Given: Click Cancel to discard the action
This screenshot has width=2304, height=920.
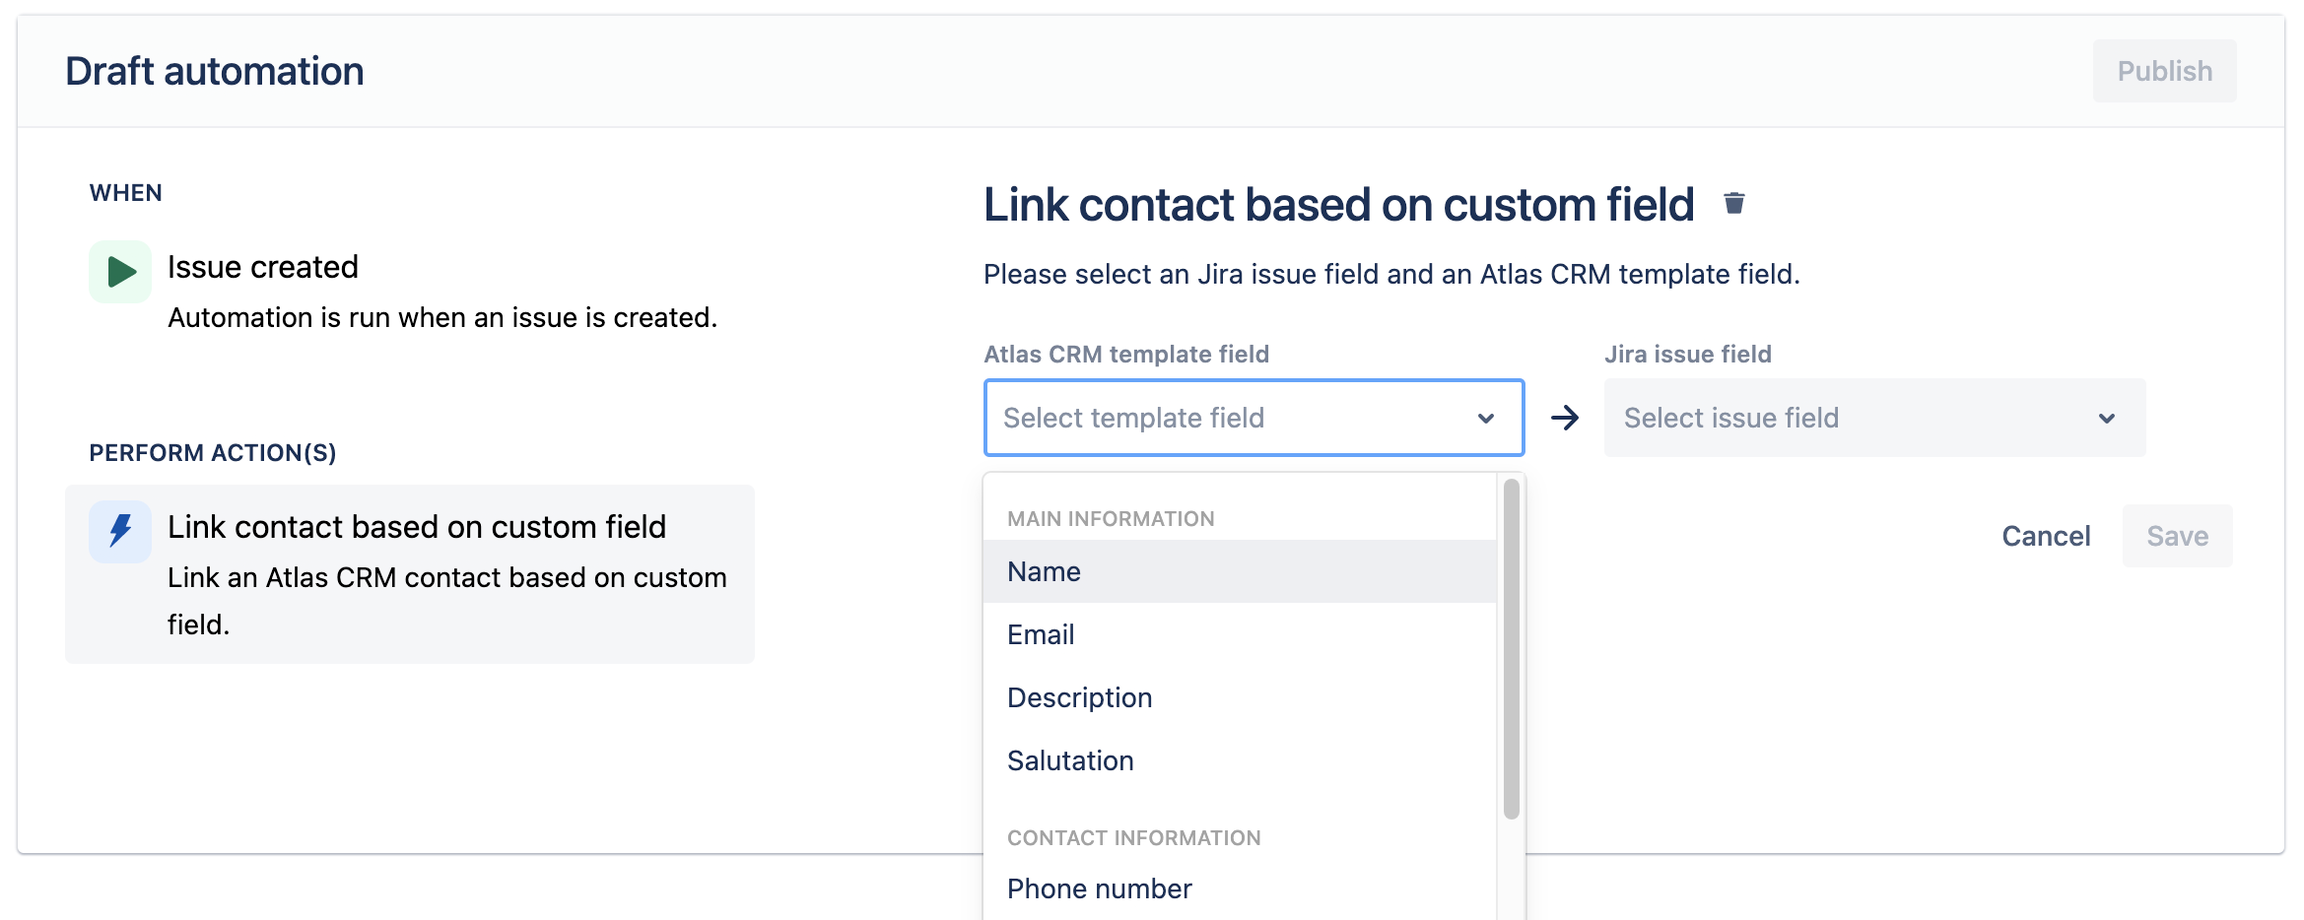Looking at the screenshot, I should click(2045, 536).
